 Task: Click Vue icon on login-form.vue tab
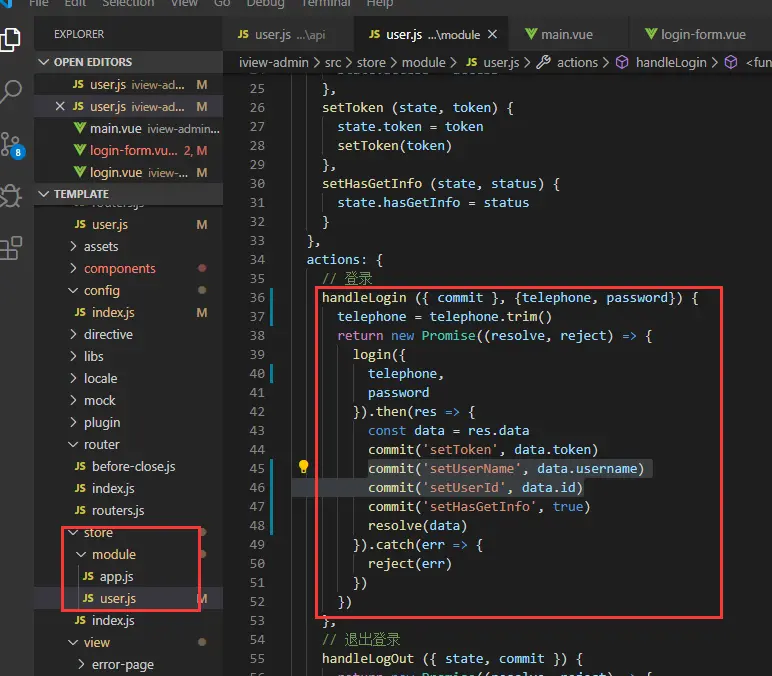tap(651, 34)
